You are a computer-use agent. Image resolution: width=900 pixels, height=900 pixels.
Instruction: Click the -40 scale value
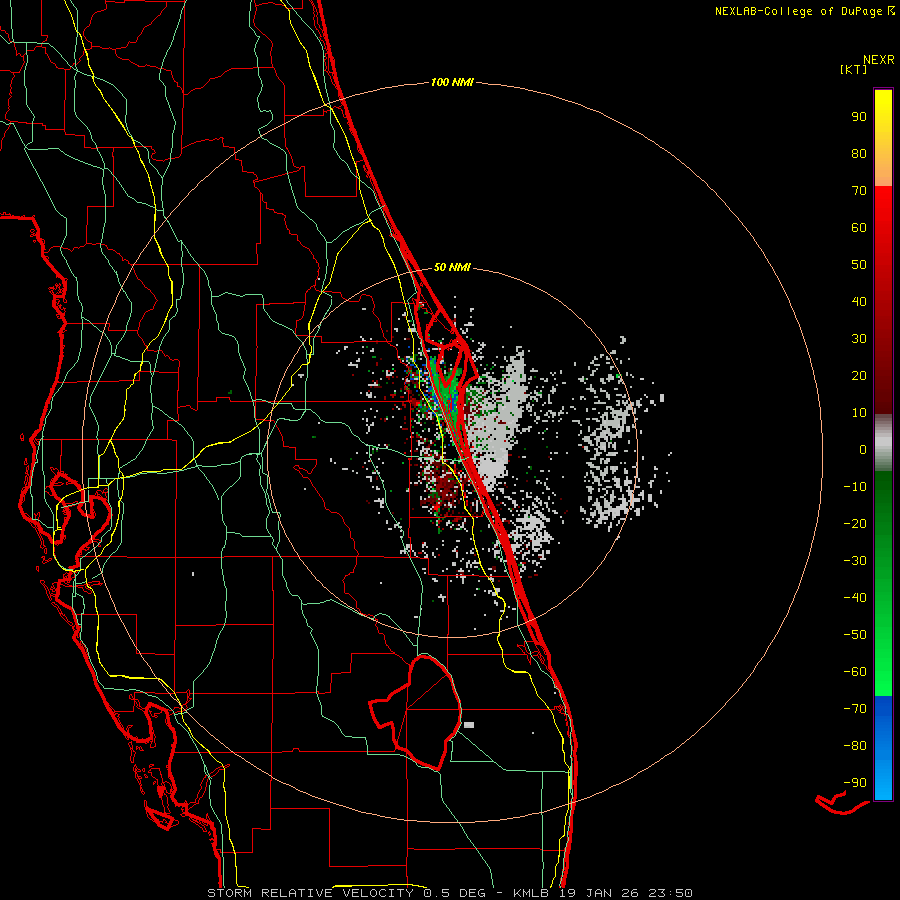(855, 598)
